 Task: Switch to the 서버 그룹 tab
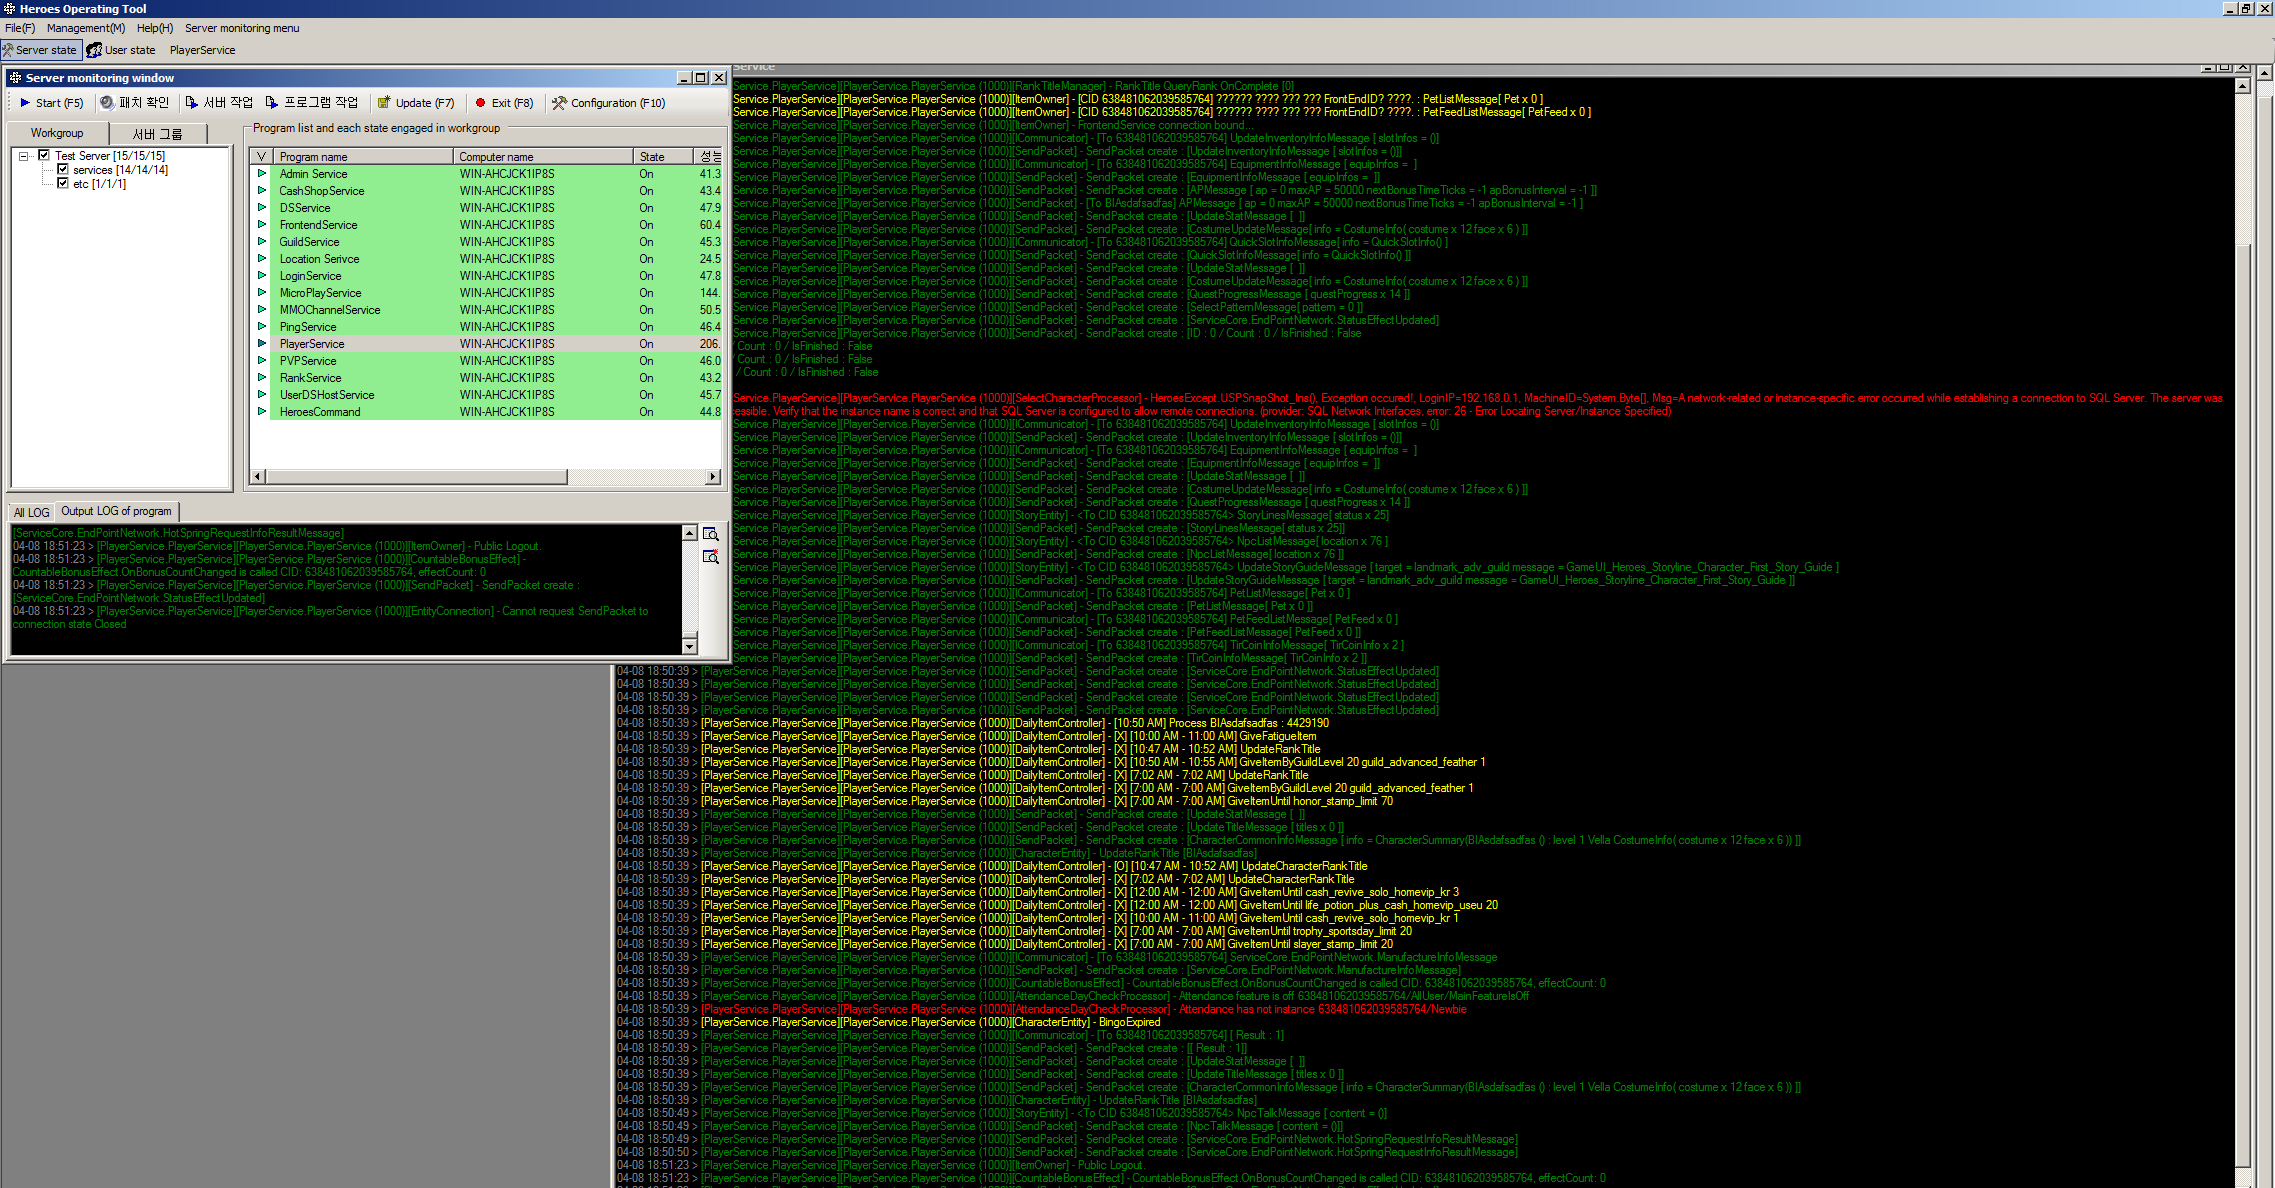click(157, 134)
